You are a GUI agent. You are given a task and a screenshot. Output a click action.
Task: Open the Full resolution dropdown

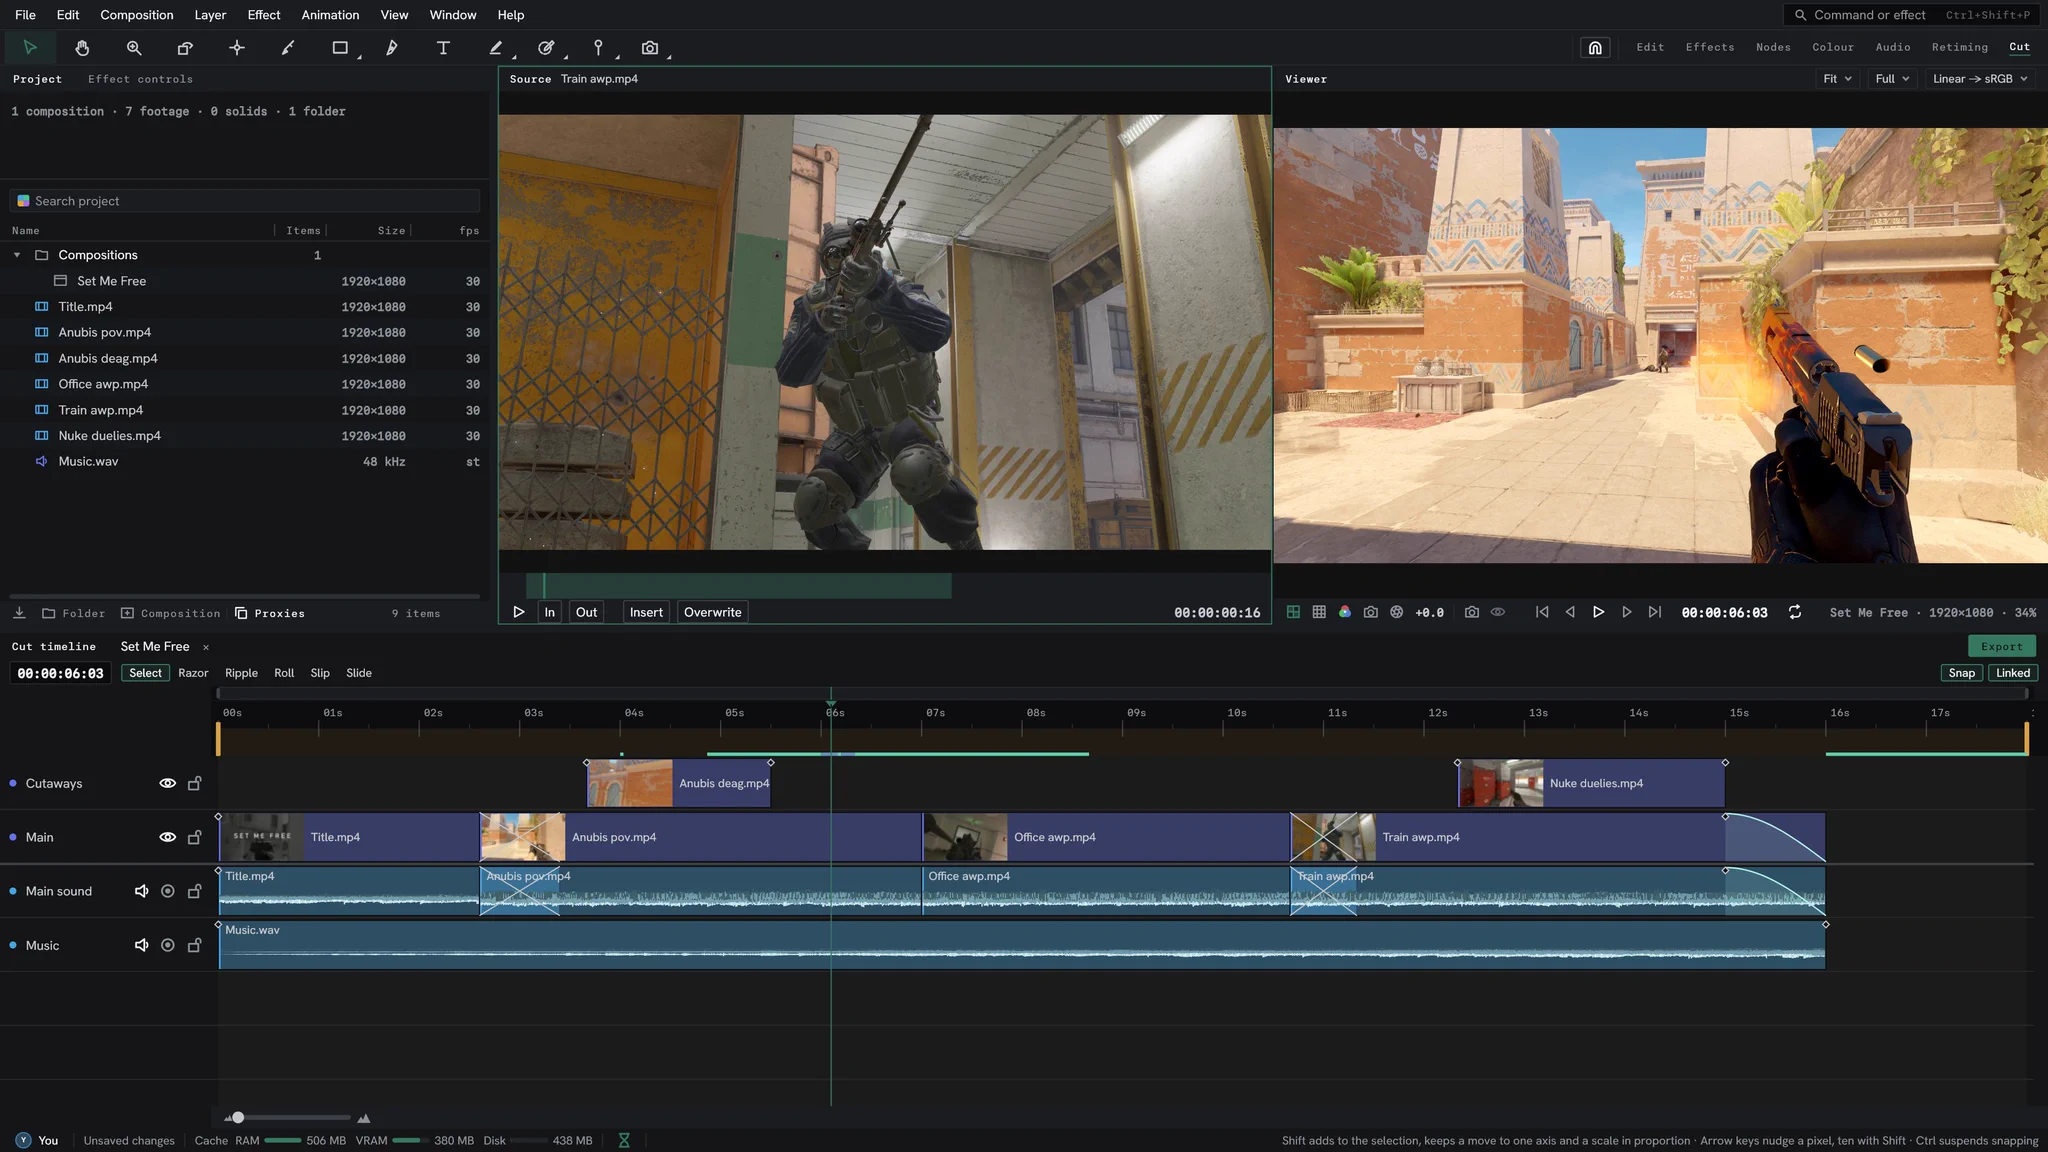click(1892, 79)
